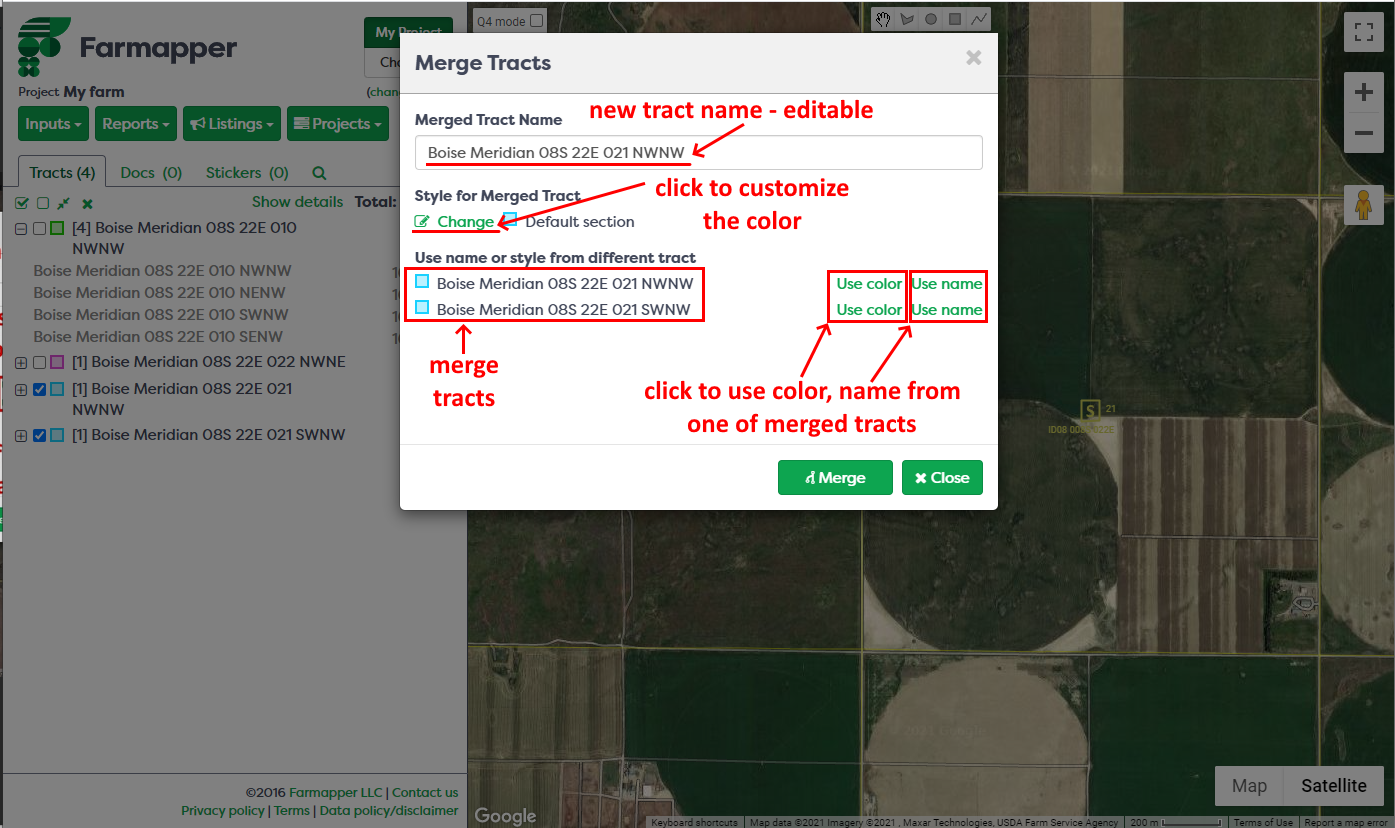Click the Merged Tract Name input field
This screenshot has height=828, width=1395.
point(699,153)
